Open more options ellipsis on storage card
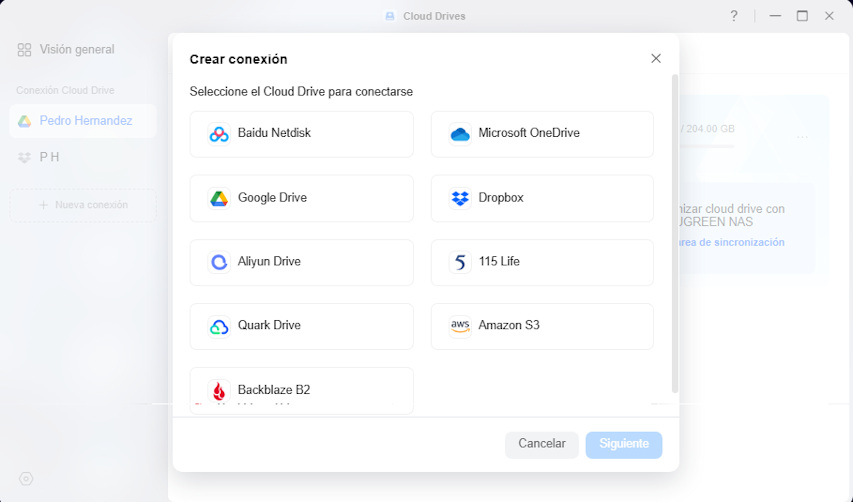 [x=802, y=137]
